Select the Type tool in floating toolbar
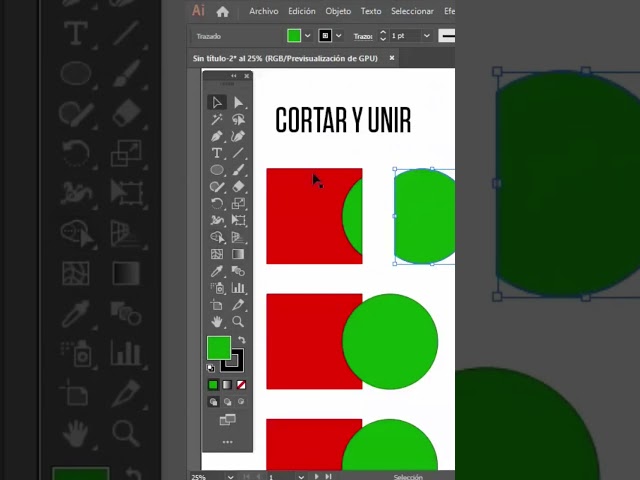 click(x=217, y=153)
